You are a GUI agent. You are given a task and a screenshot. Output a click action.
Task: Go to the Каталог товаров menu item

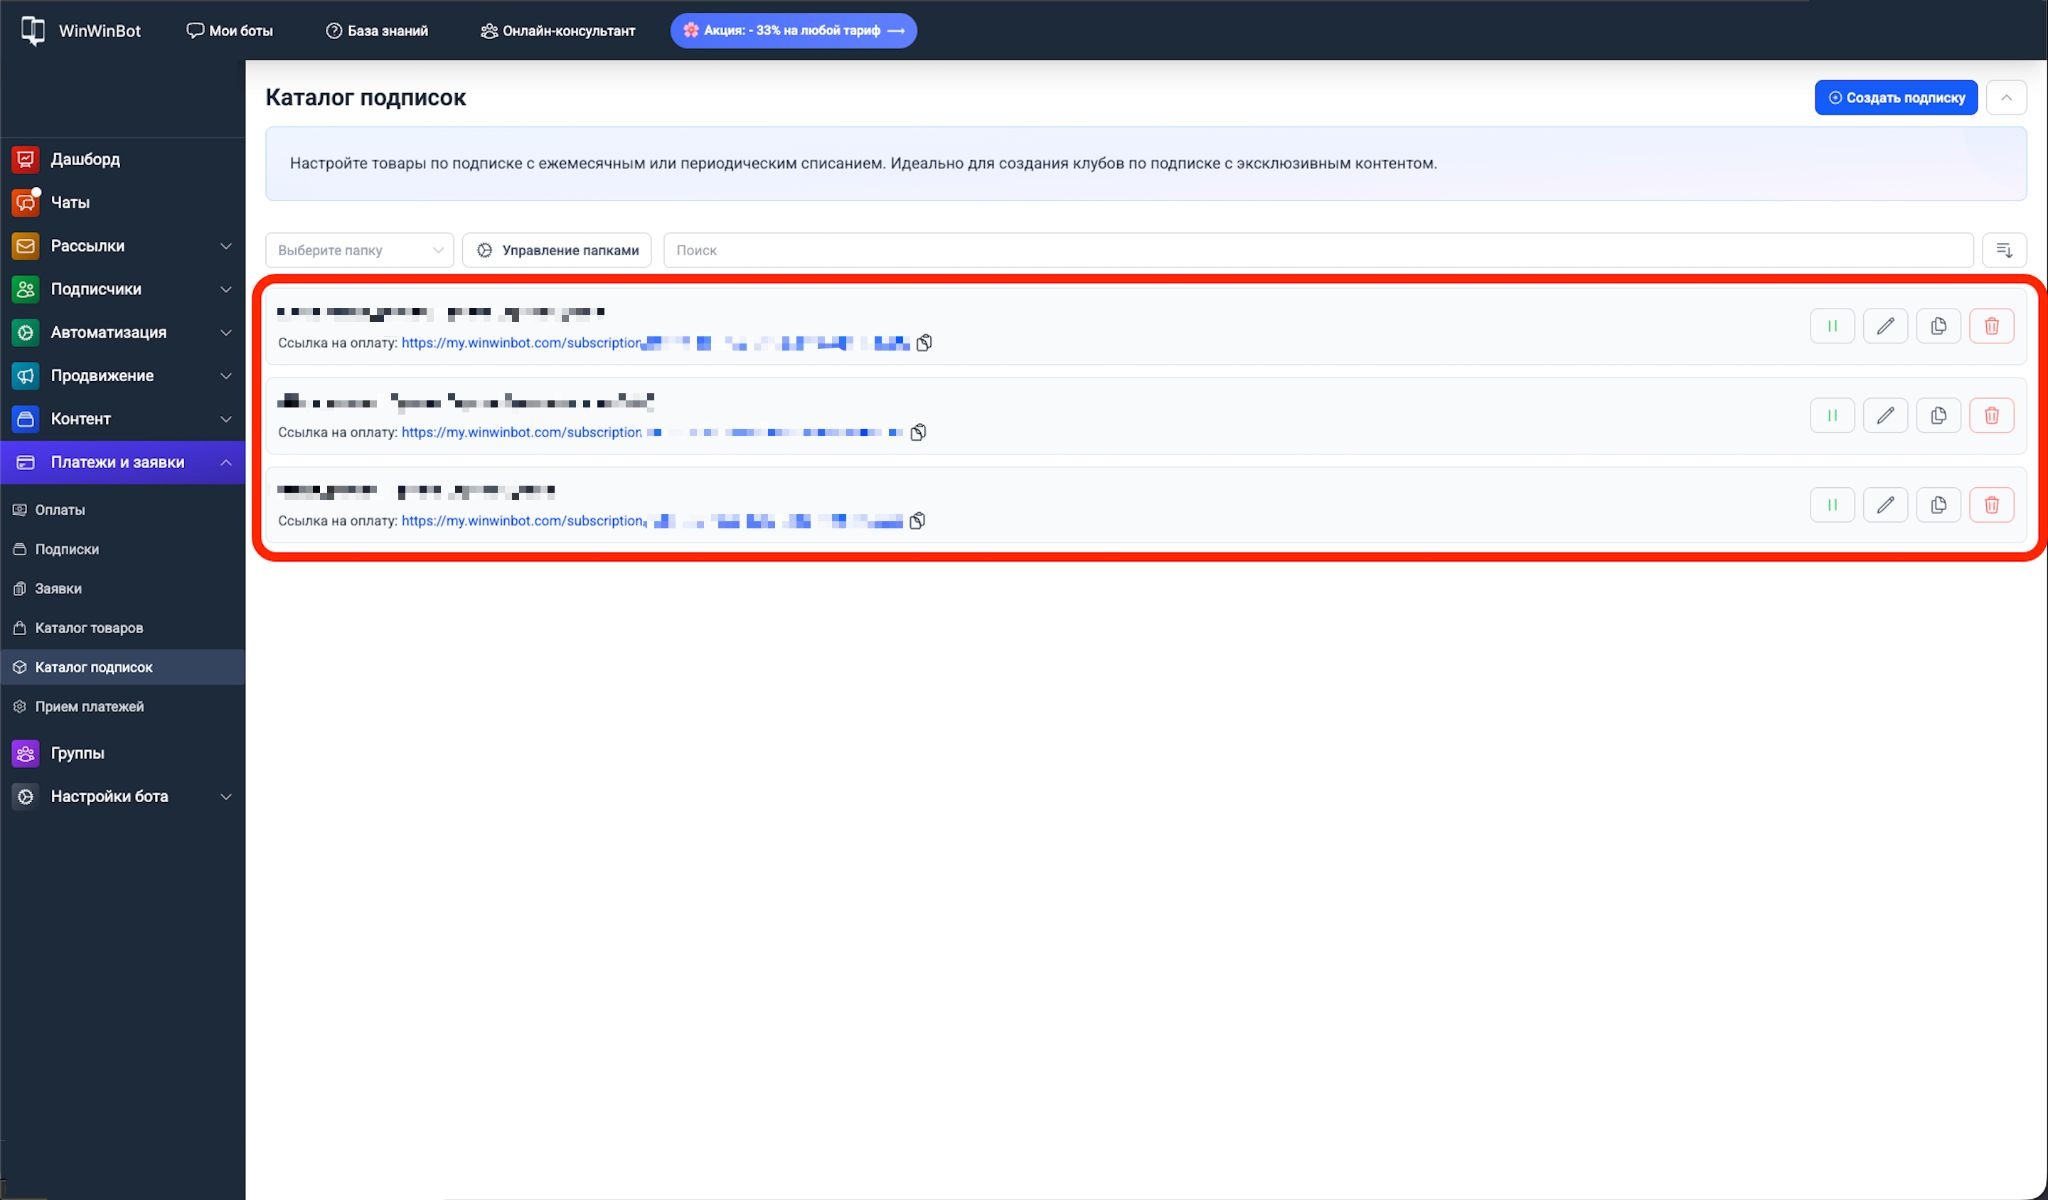[x=88, y=628]
